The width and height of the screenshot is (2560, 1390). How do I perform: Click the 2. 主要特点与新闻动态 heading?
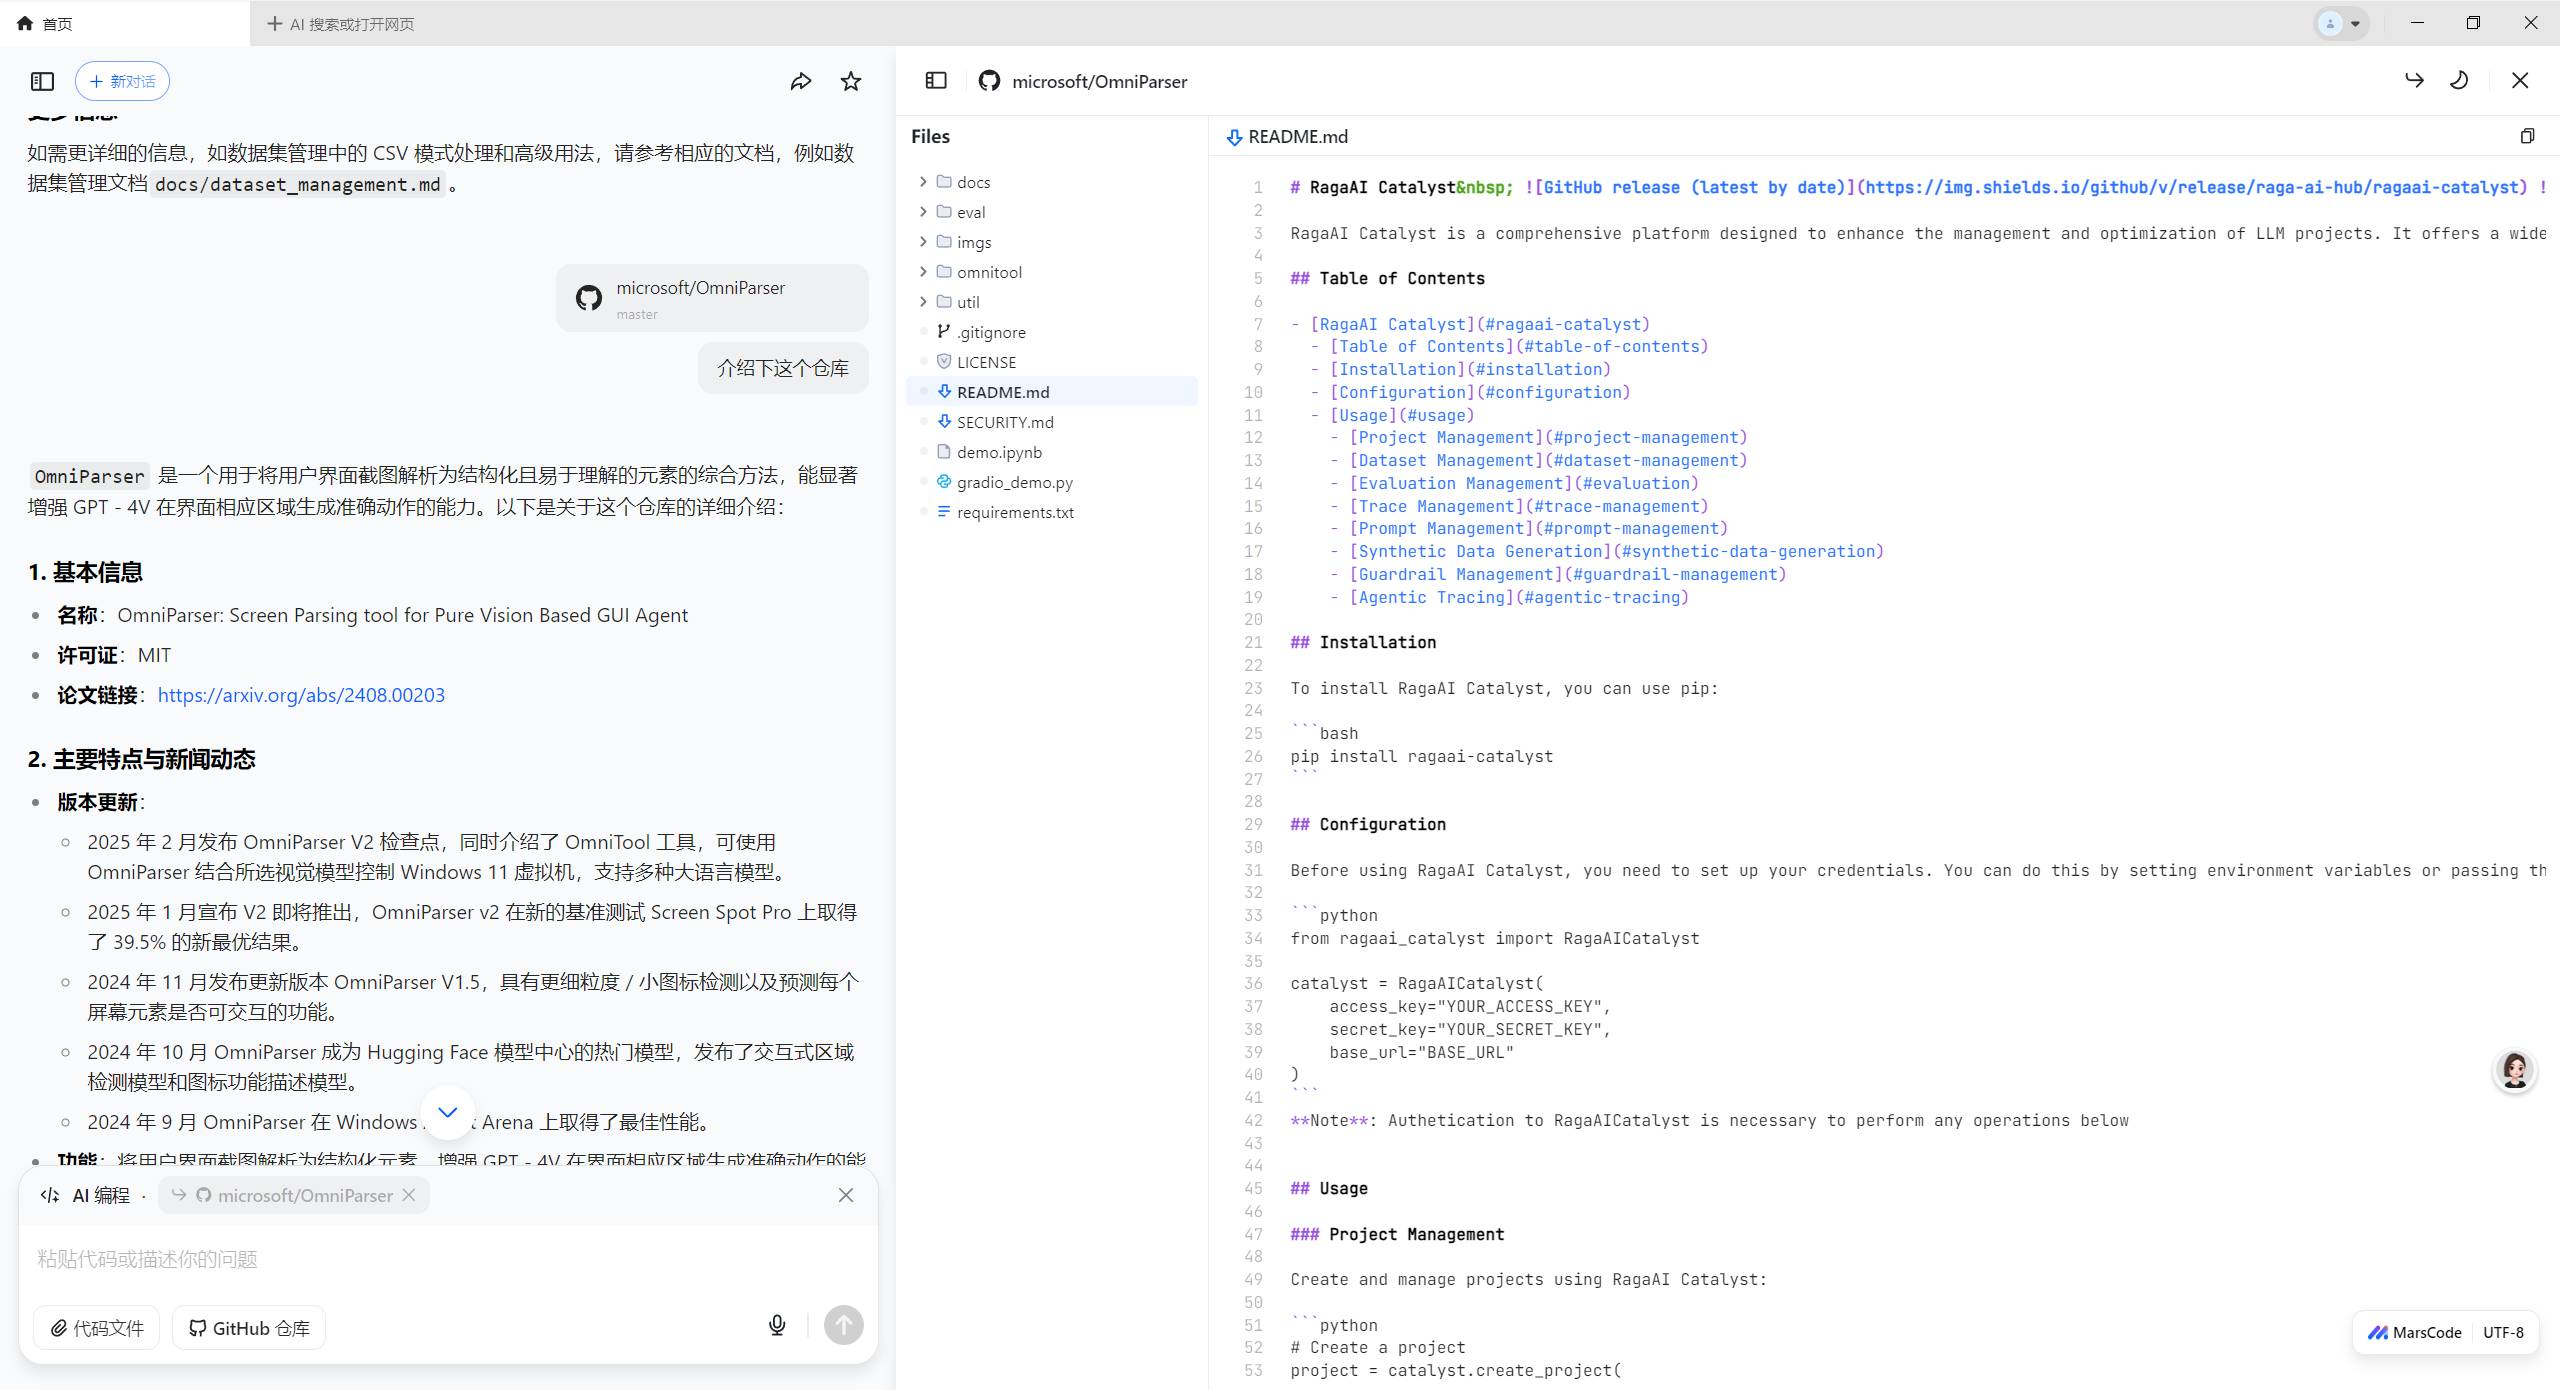coord(141,759)
